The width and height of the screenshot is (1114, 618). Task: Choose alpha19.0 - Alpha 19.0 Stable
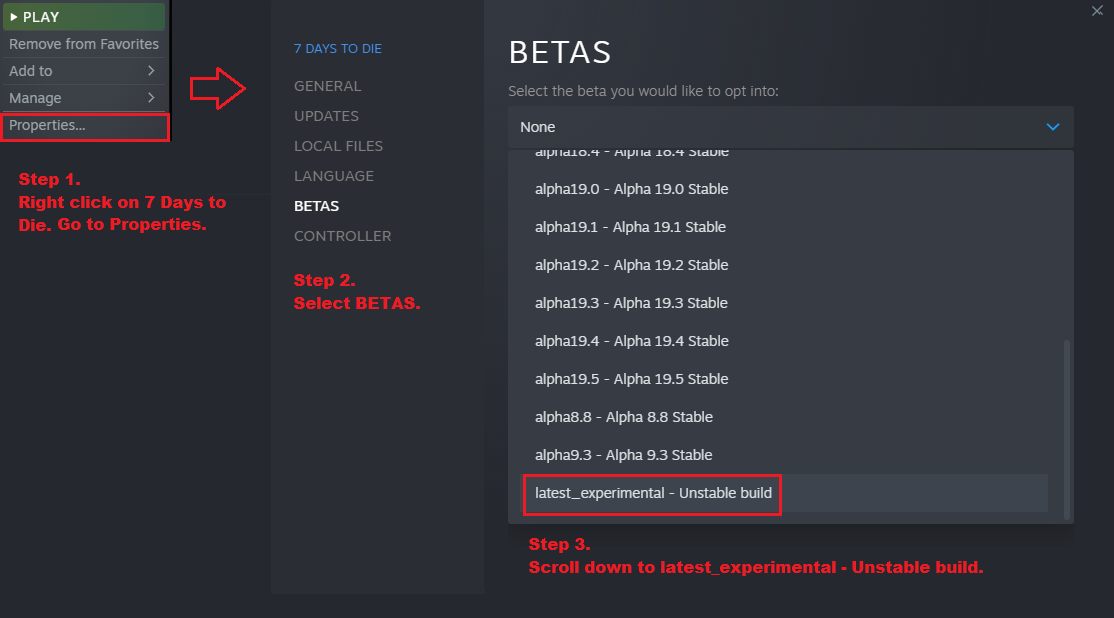click(x=631, y=189)
